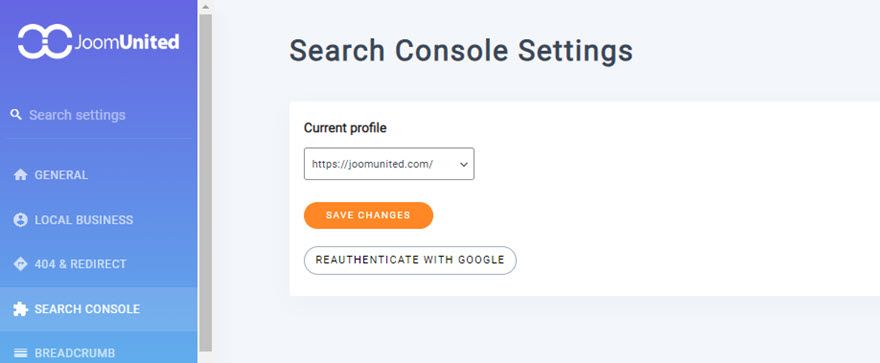Click the Local Business person icon
The width and height of the screenshot is (880, 363).
[20, 220]
